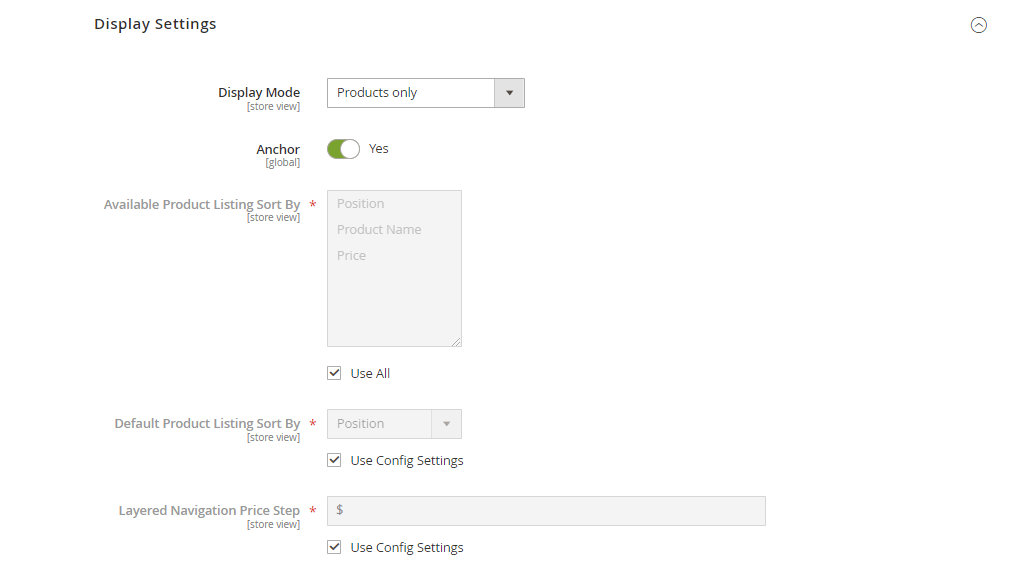Click the Use All checkbox label text

(x=369, y=372)
